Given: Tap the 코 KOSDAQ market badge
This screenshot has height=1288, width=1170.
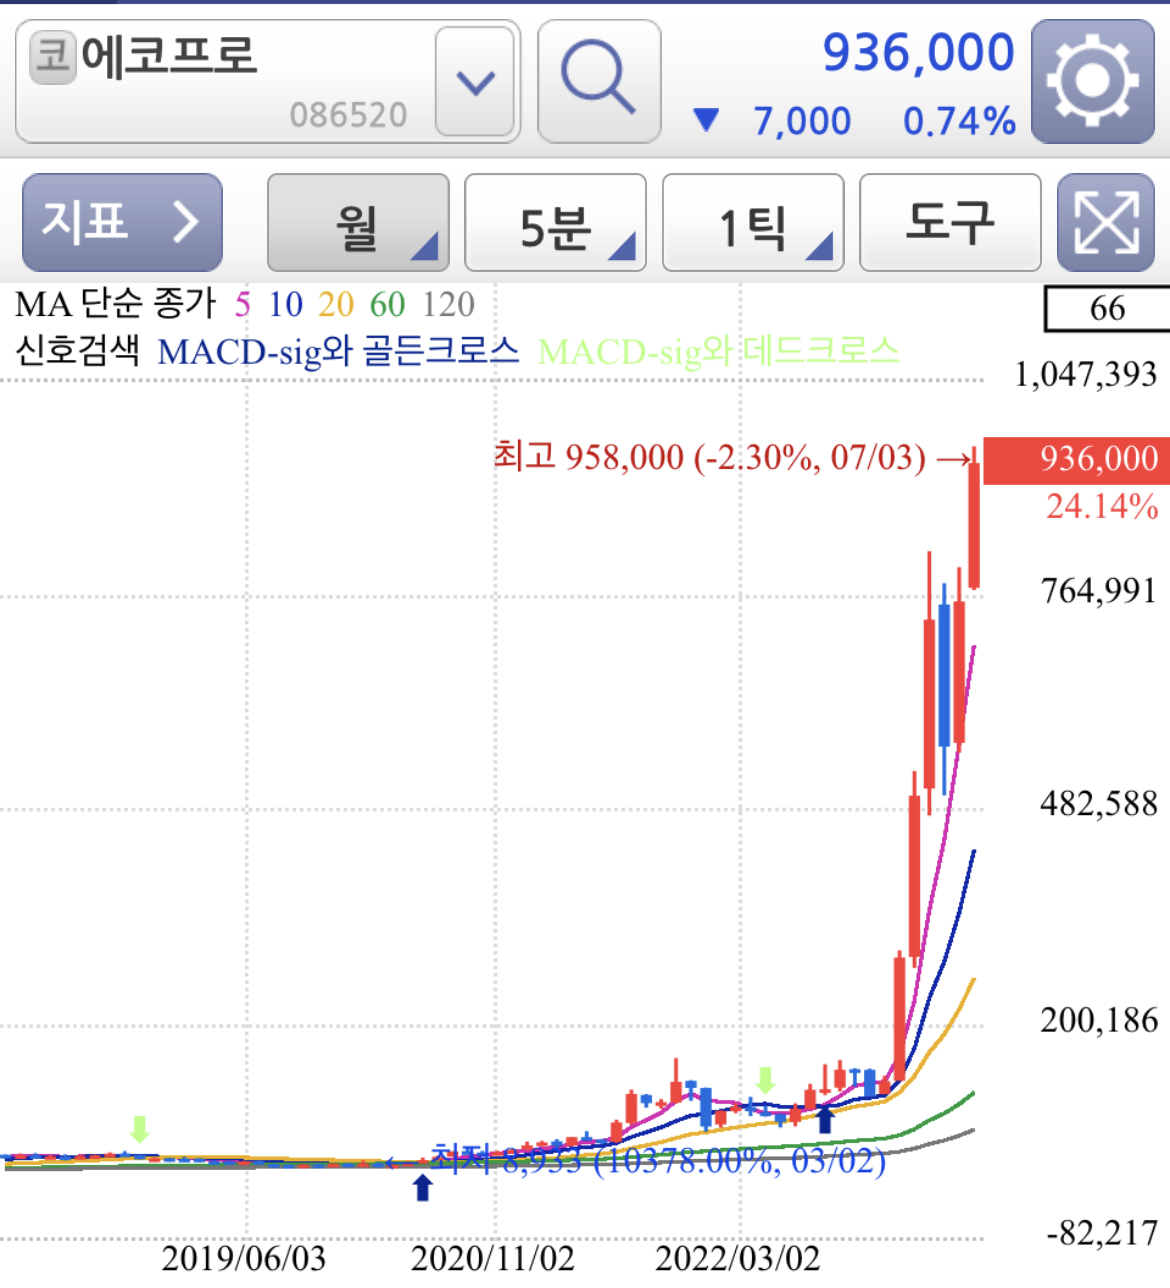Looking at the screenshot, I should [53, 57].
